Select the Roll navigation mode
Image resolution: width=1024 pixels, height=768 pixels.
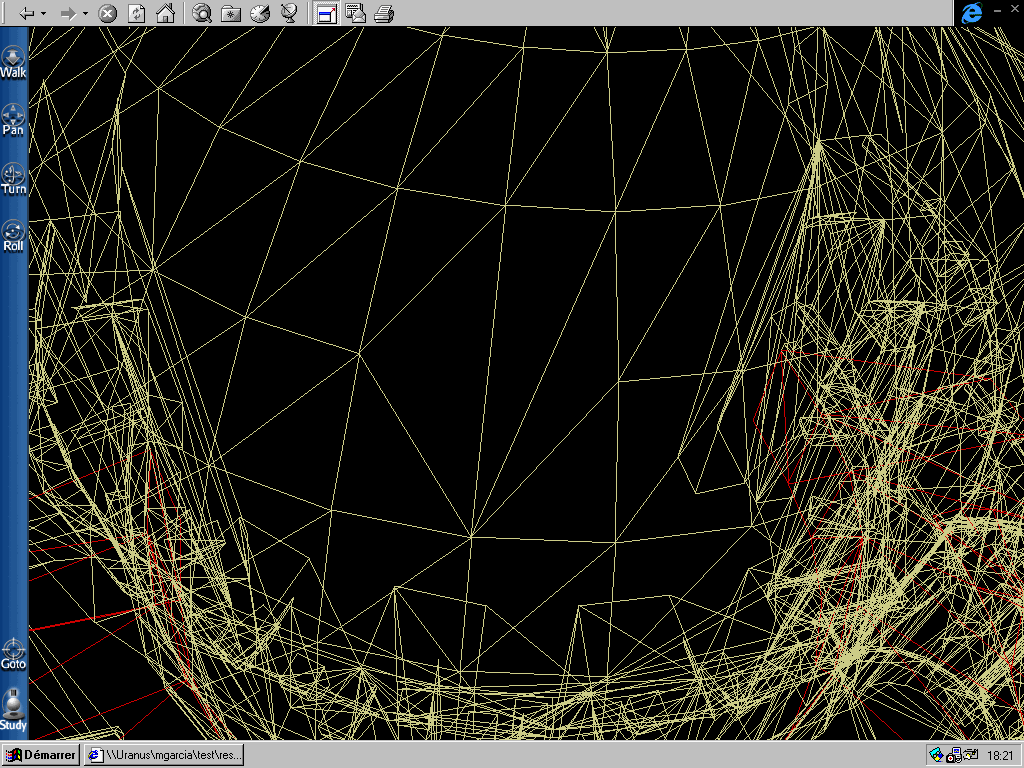point(13,236)
